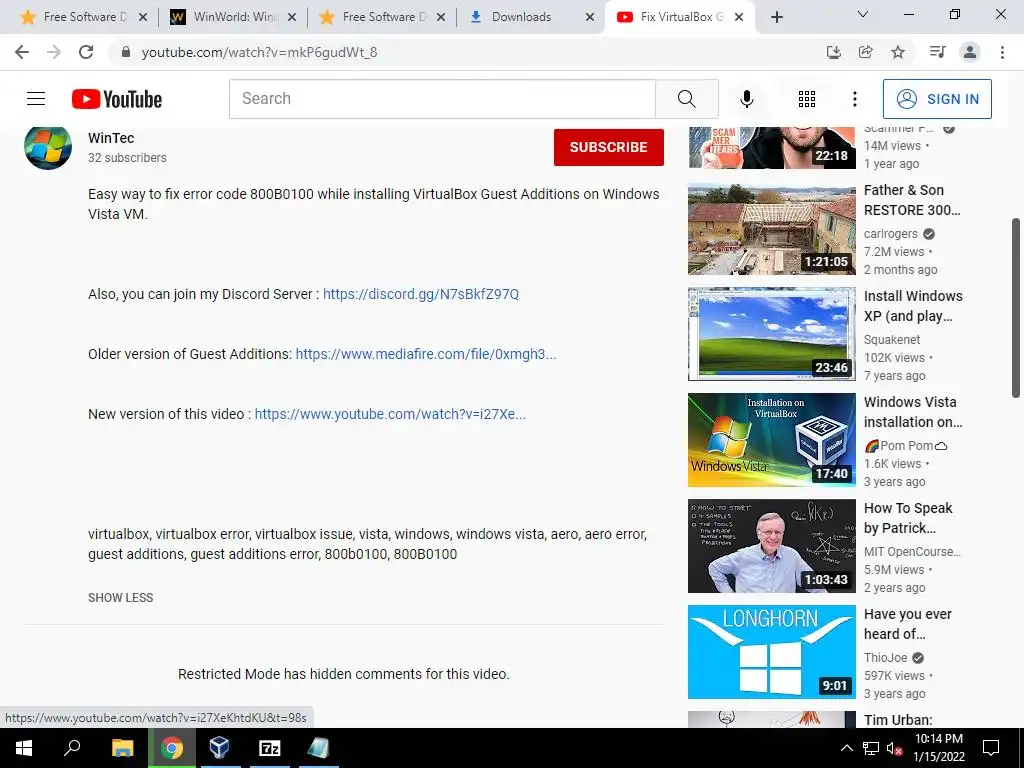
Task: Open the tab search chevron
Action: (862, 14)
